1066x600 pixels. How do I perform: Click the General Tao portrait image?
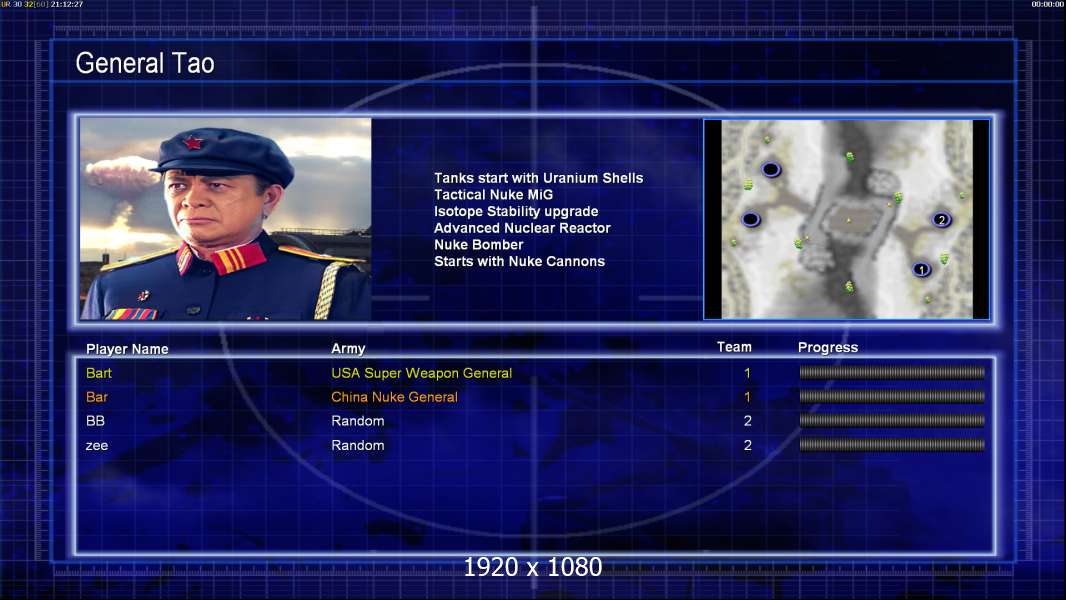(x=226, y=219)
